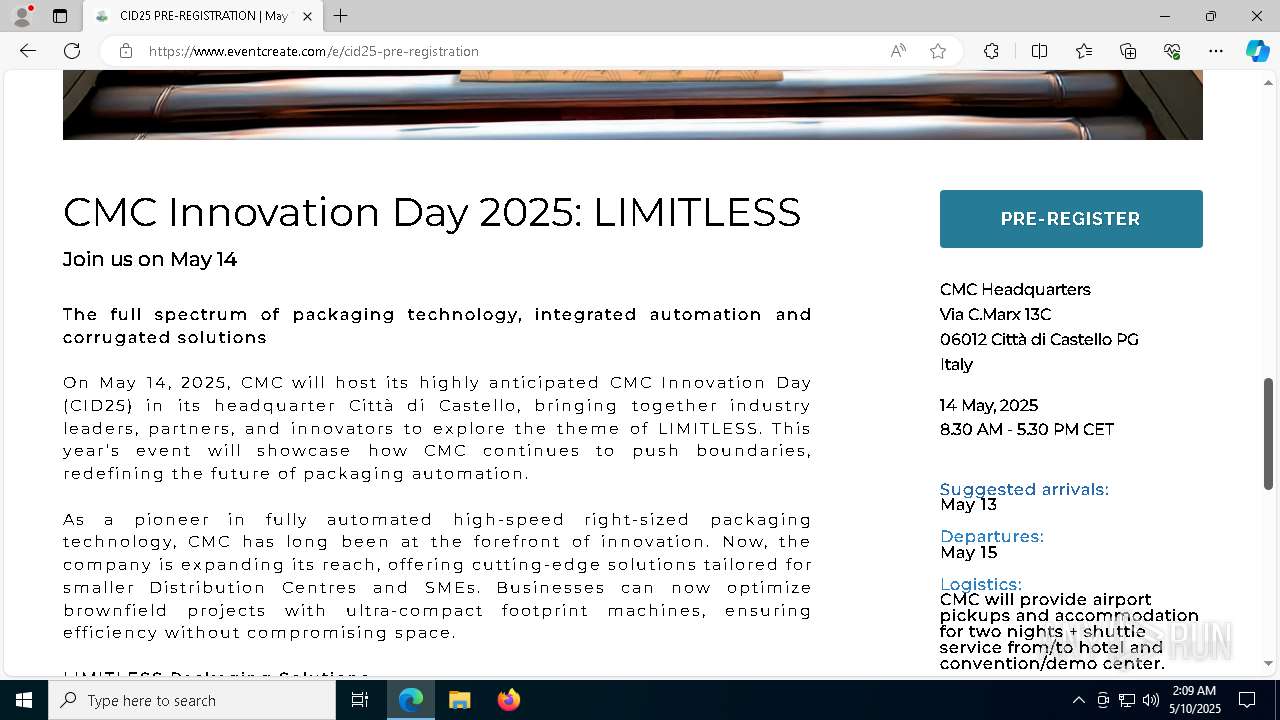The width and height of the screenshot is (1280, 720).
Task: View site information lock icon
Action: [x=126, y=51]
